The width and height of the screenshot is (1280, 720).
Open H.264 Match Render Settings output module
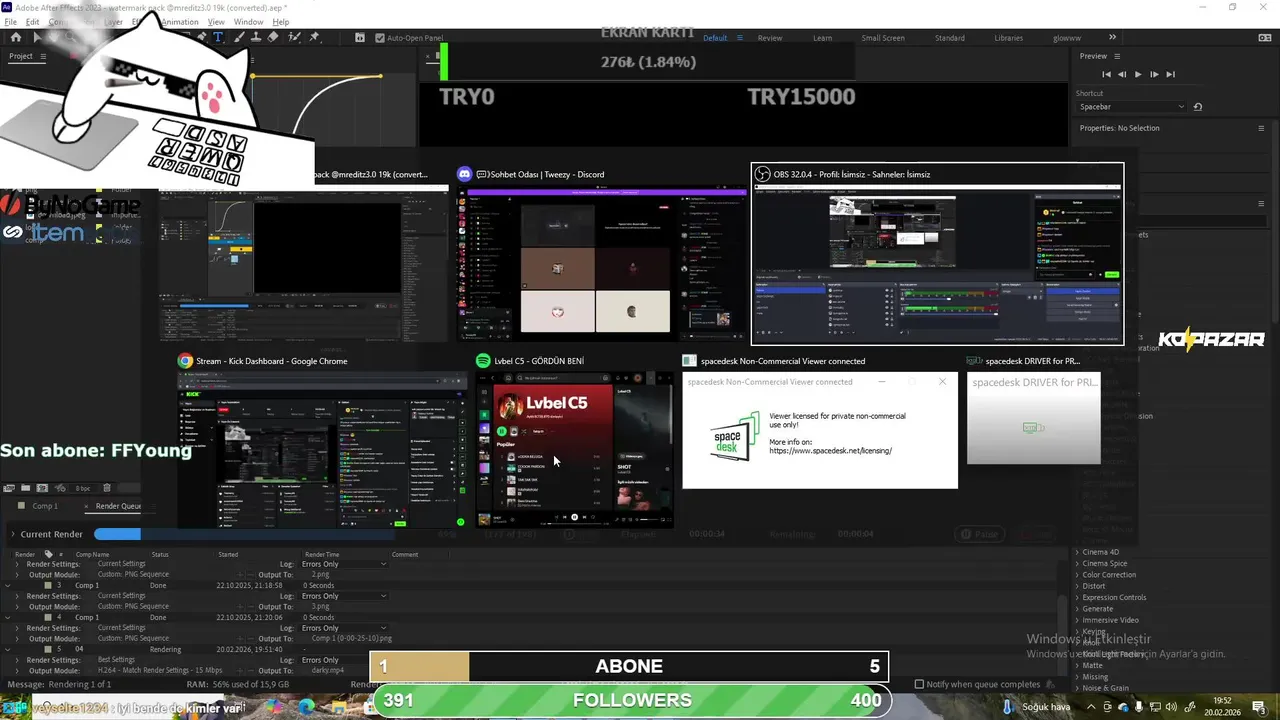160,671
